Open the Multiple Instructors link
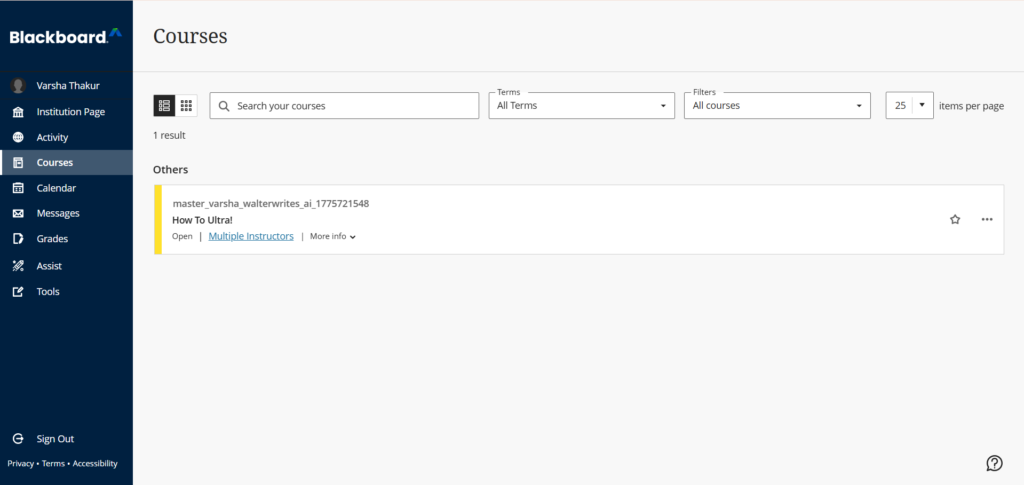Image resolution: width=1024 pixels, height=485 pixels. pyautogui.click(x=251, y=236)
